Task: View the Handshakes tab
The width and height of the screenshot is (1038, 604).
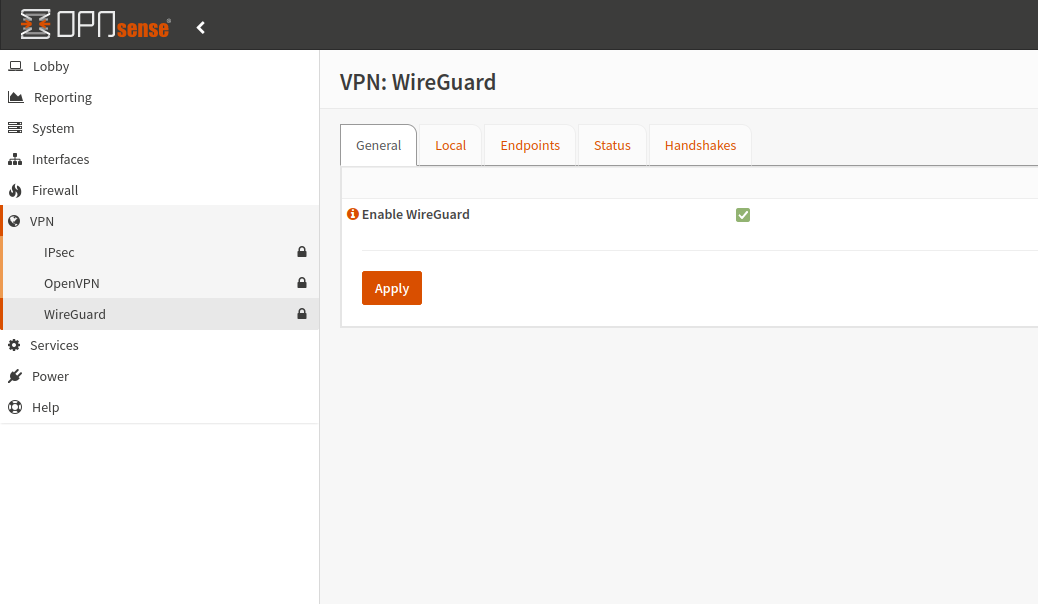Action: coord(700,145)
